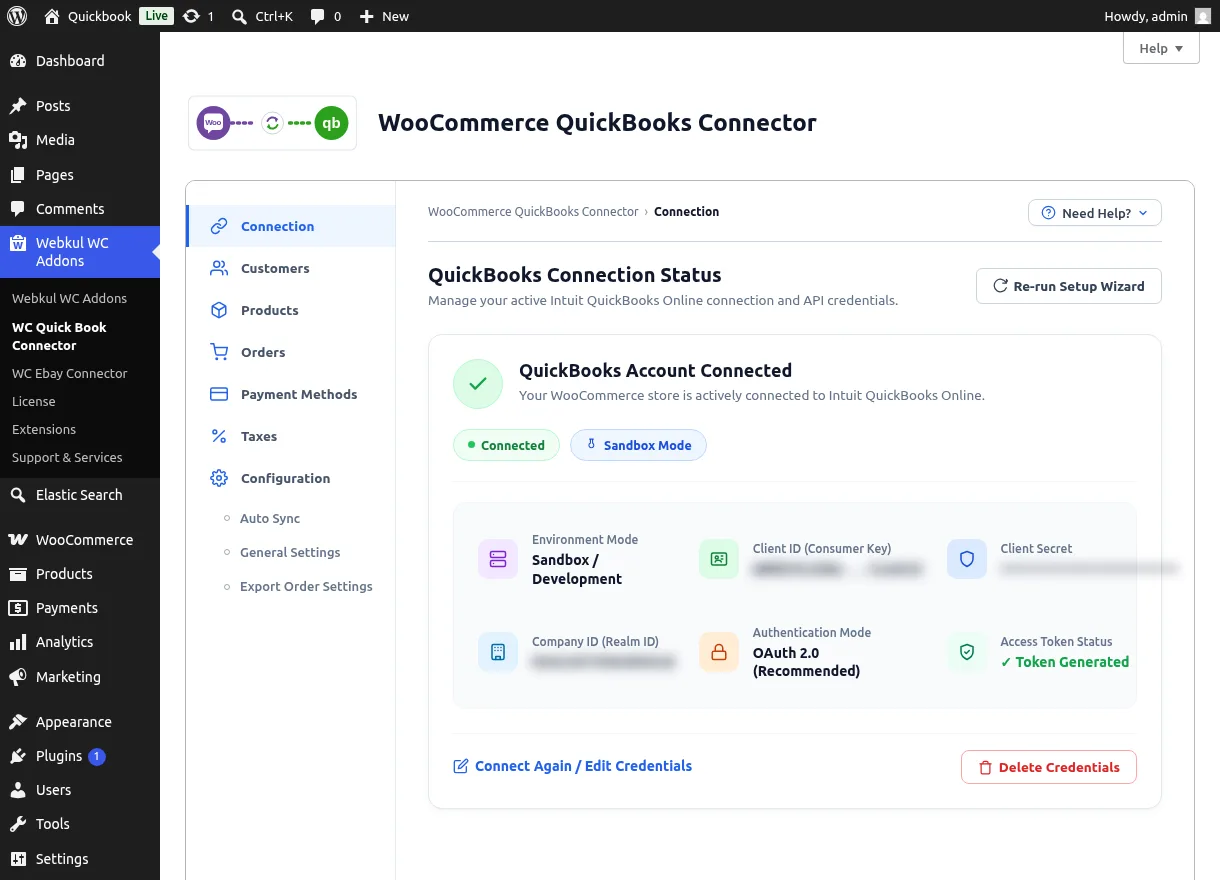
Task: Click the Products box icon in connector menu
Action: [219, 310]
